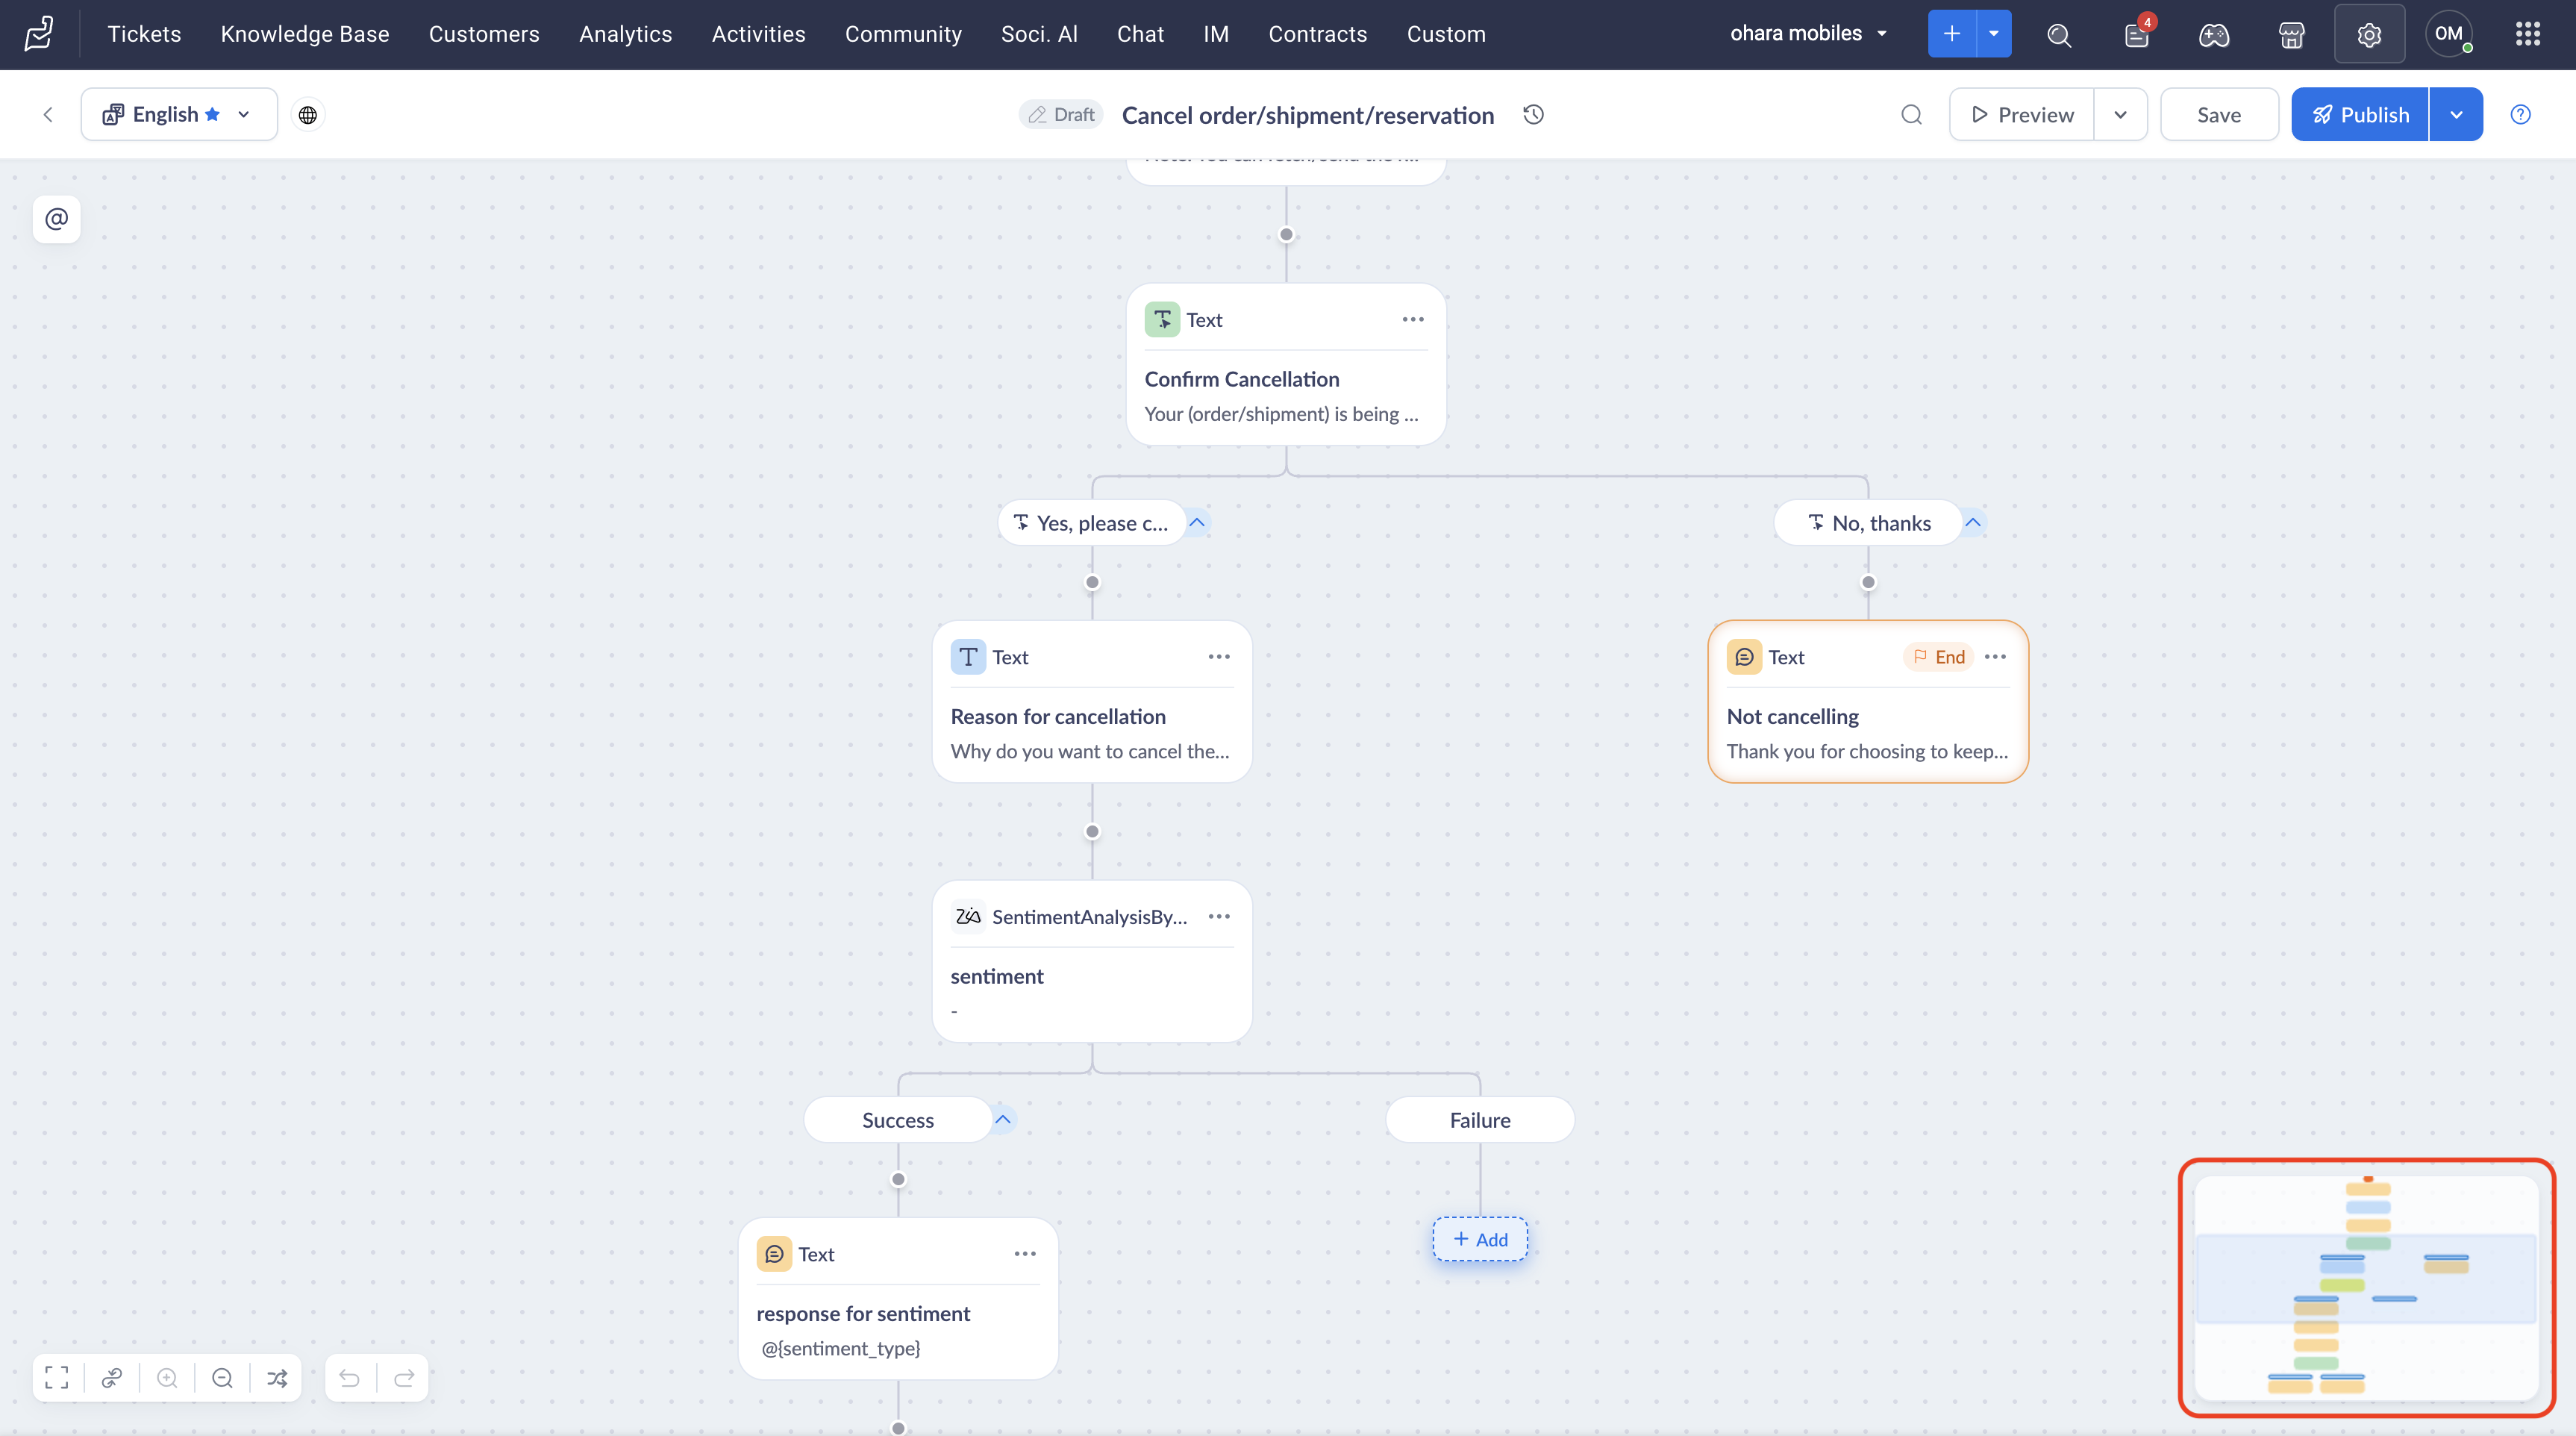Collapse the Yes, please c... branch
This screenshot has height=1436, width=2576.
click(x=1197, y=523)
